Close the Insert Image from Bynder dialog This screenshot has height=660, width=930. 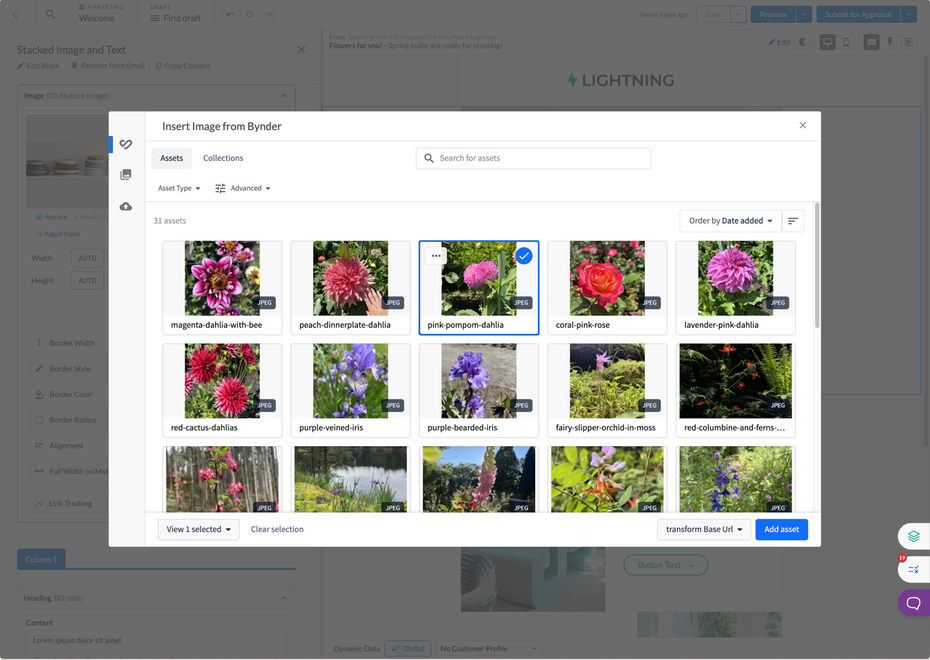pos(802,125)
